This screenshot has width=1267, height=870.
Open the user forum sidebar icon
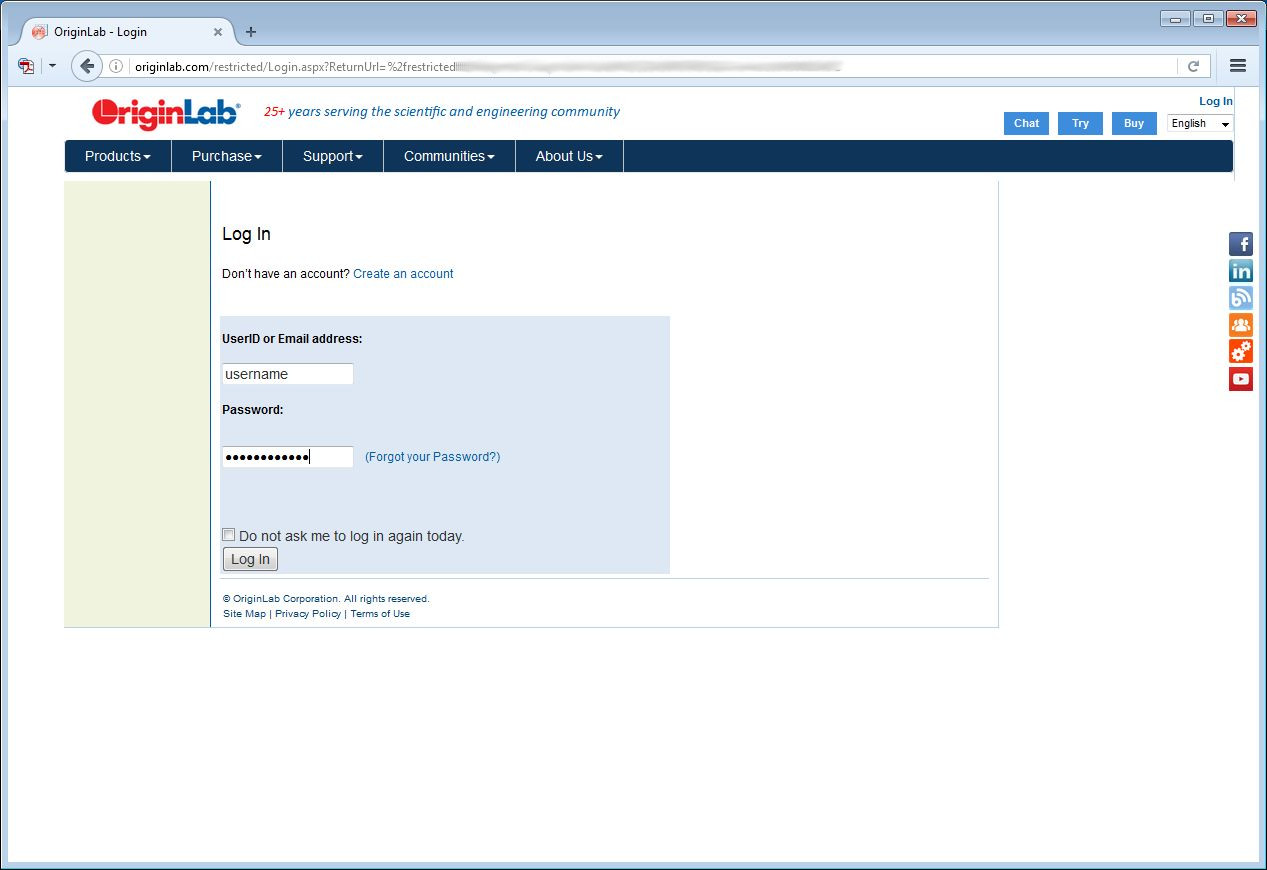pyautogui.click(x=1240, y=325)
